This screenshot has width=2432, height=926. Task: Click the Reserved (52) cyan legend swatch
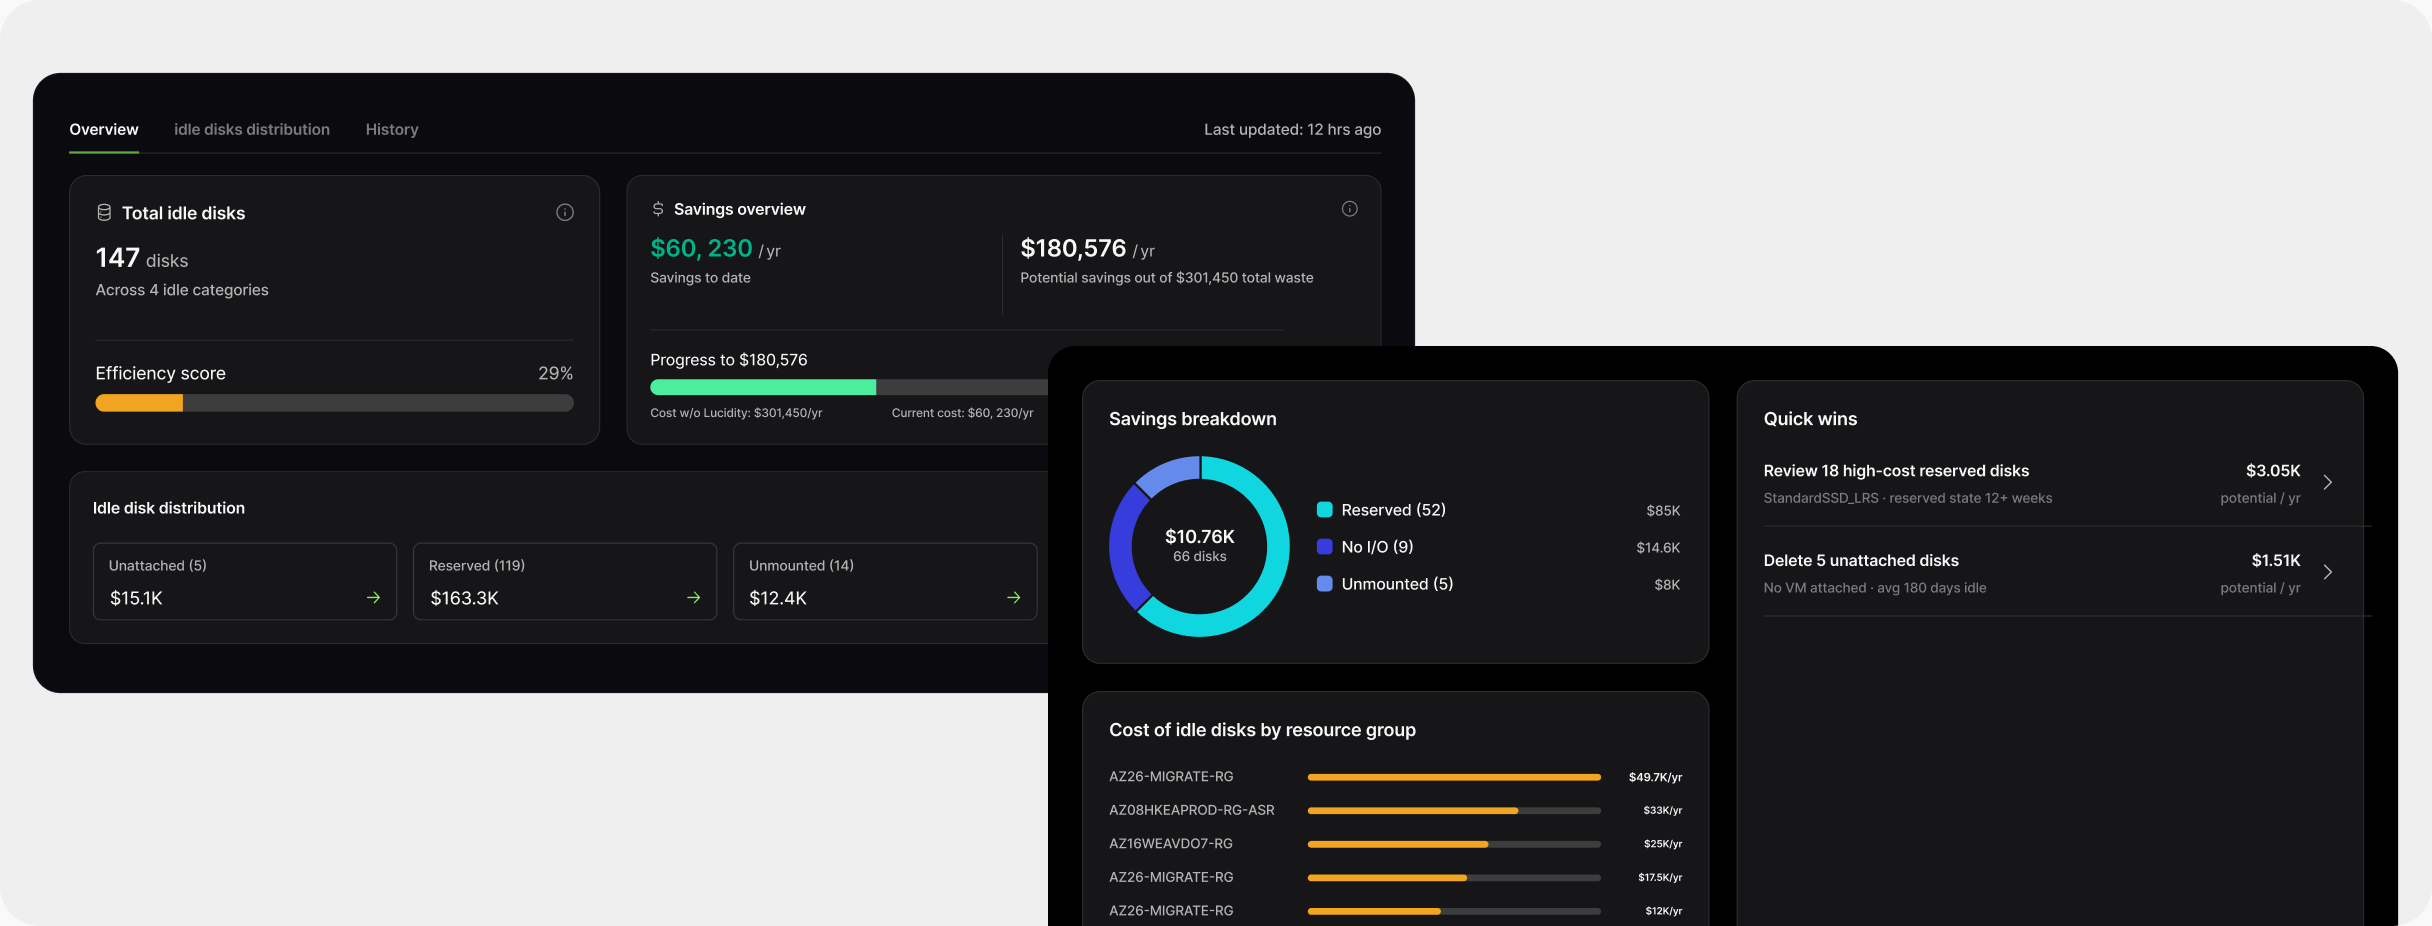[1324, 510]
